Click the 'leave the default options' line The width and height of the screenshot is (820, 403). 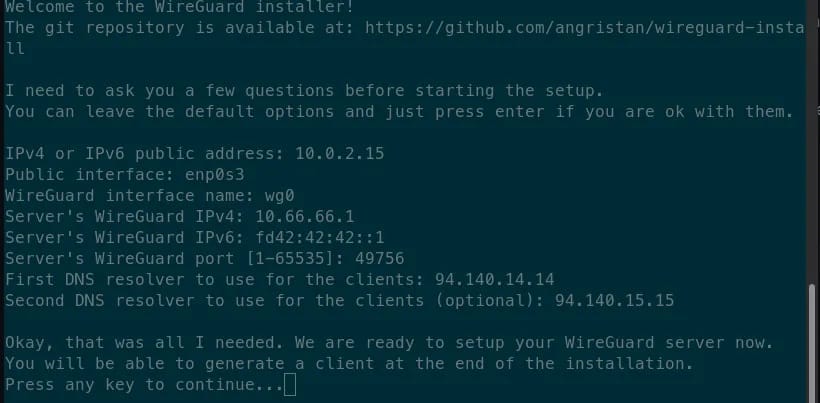click(400, 112)
